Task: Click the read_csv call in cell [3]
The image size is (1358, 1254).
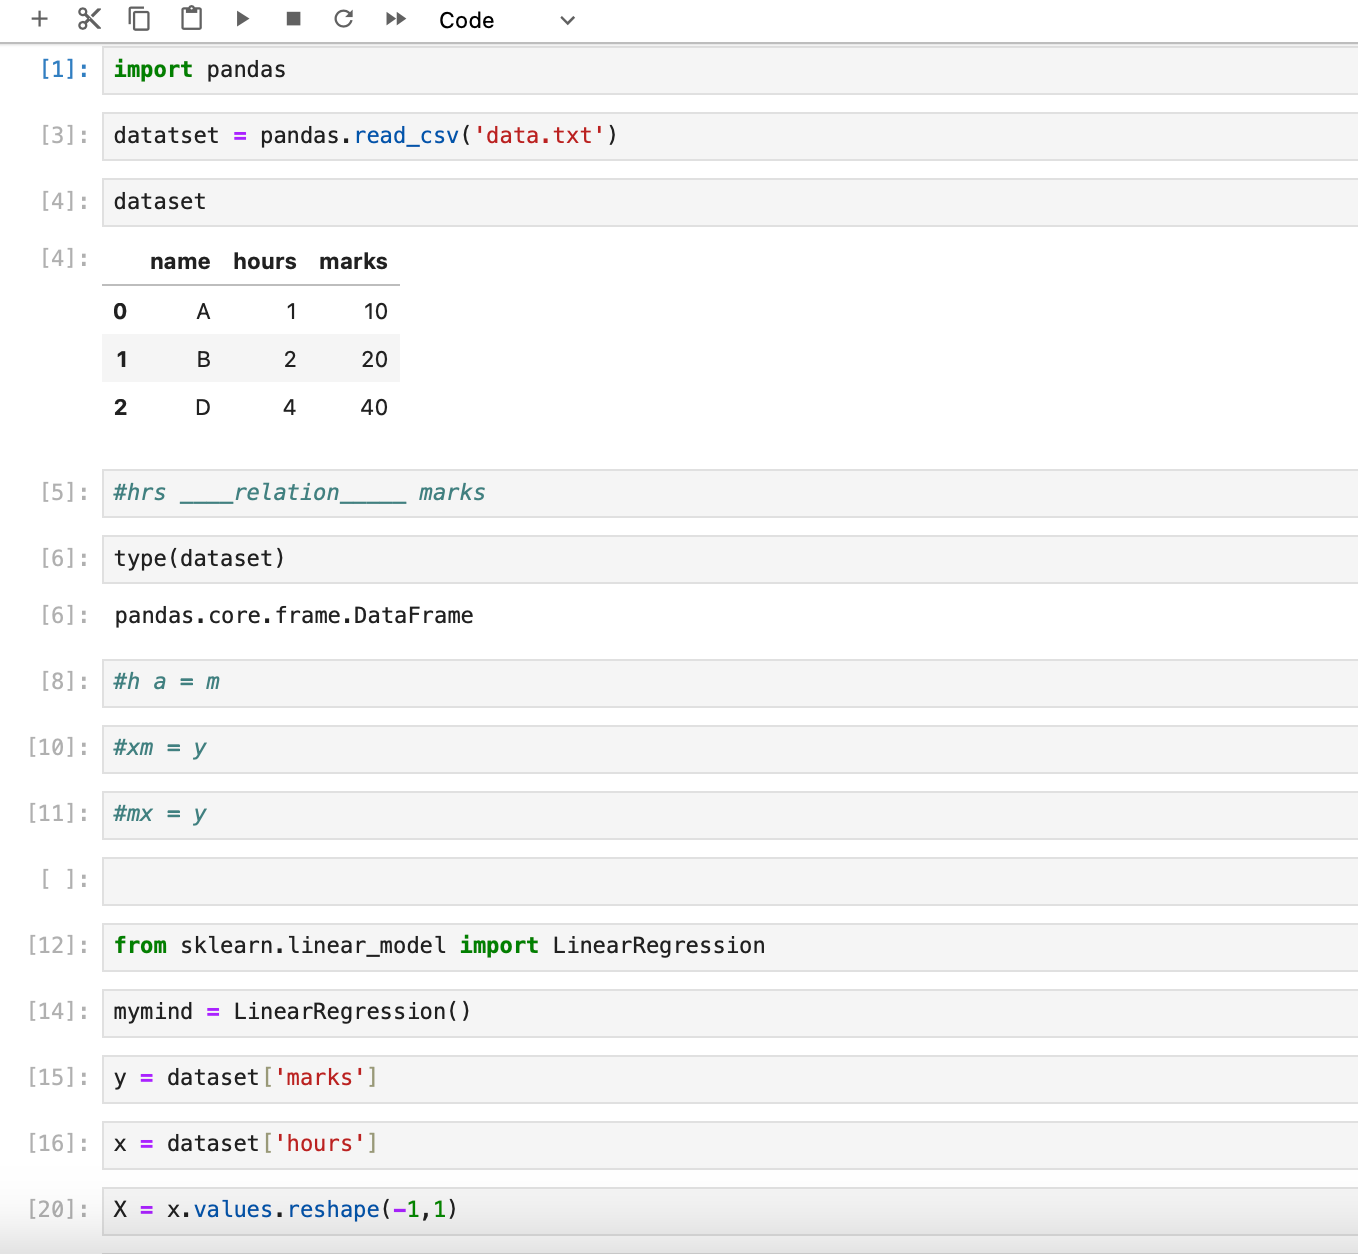Action: [405, 134]
